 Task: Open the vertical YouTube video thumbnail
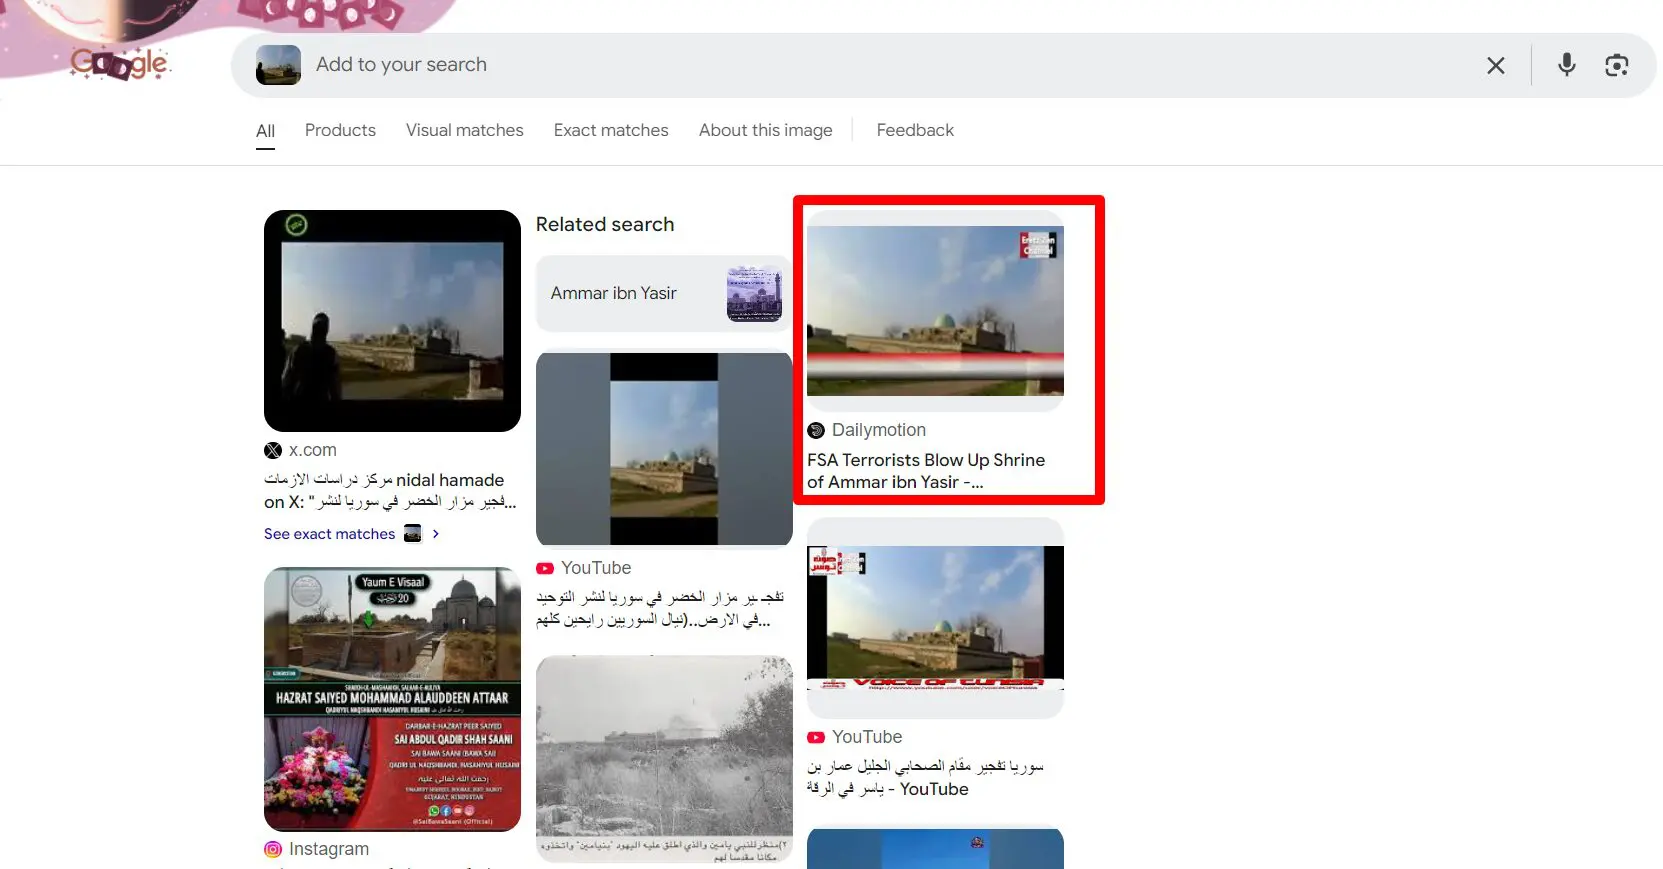point(664,449)
